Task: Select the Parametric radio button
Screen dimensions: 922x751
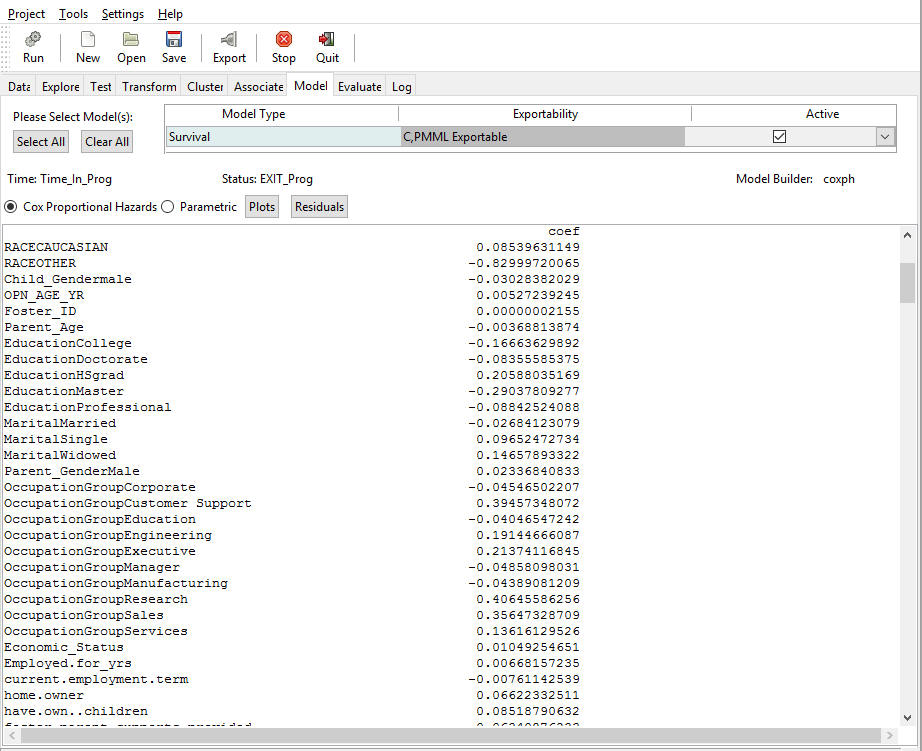Action: click(168, 207)
